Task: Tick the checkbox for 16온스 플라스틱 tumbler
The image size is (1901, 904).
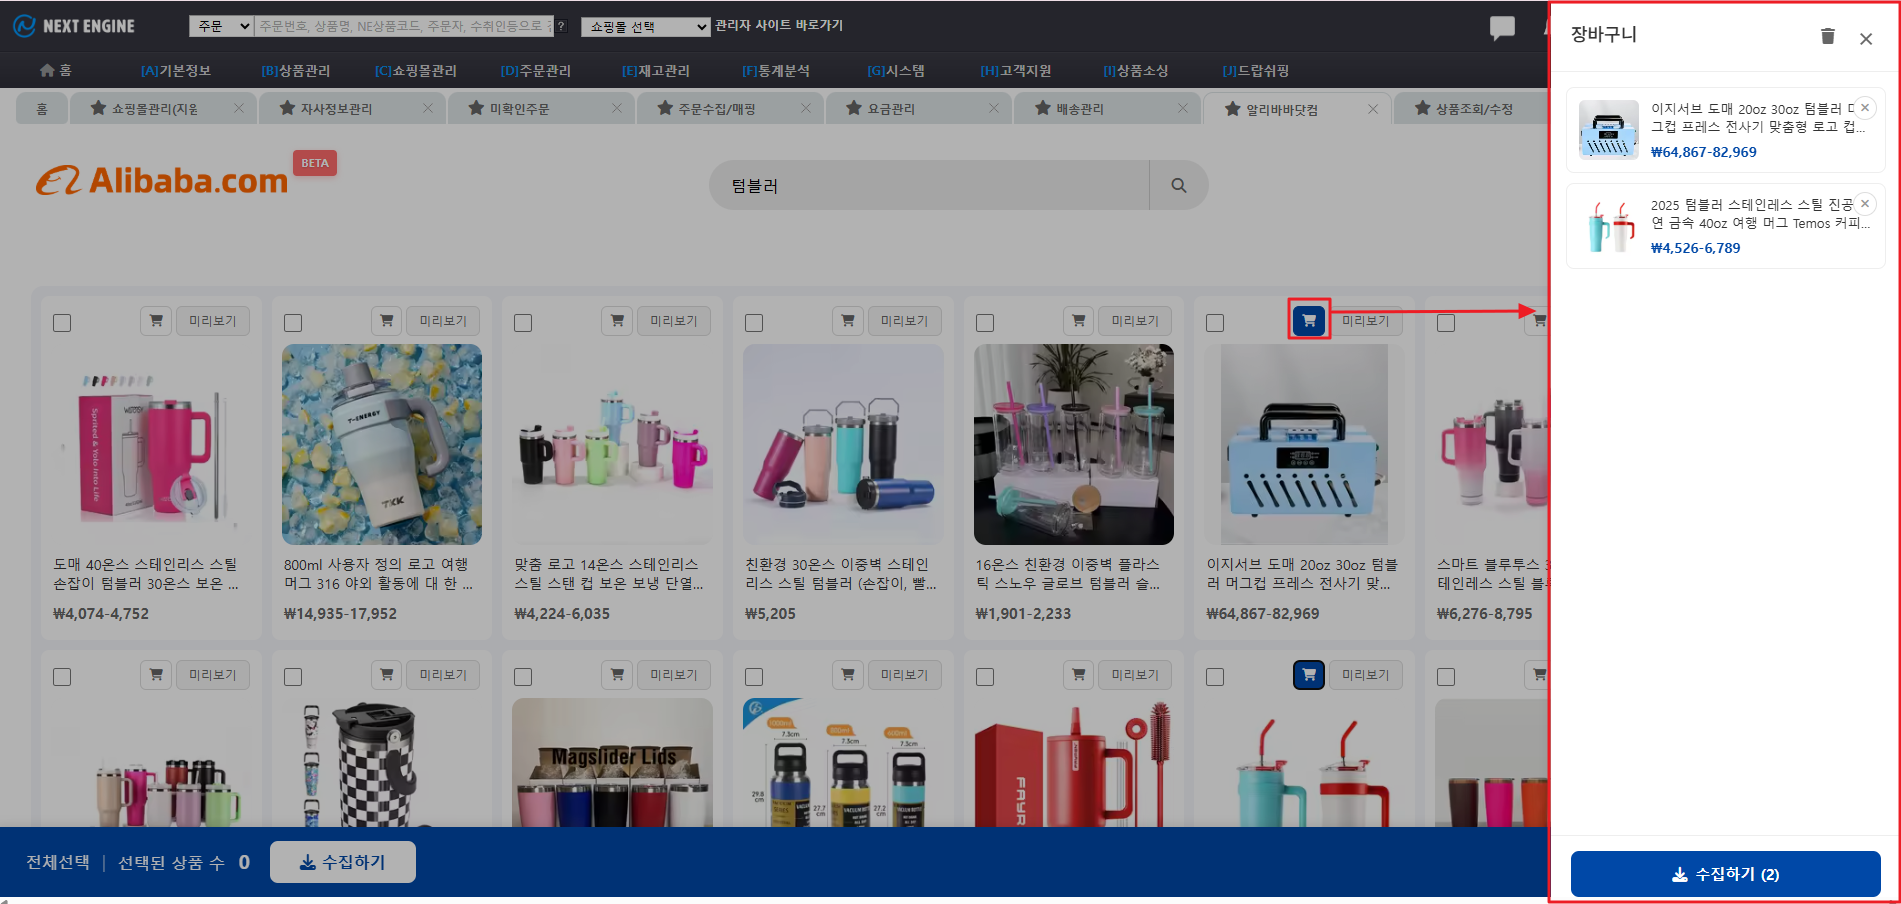Action: [x=985, y=323]
